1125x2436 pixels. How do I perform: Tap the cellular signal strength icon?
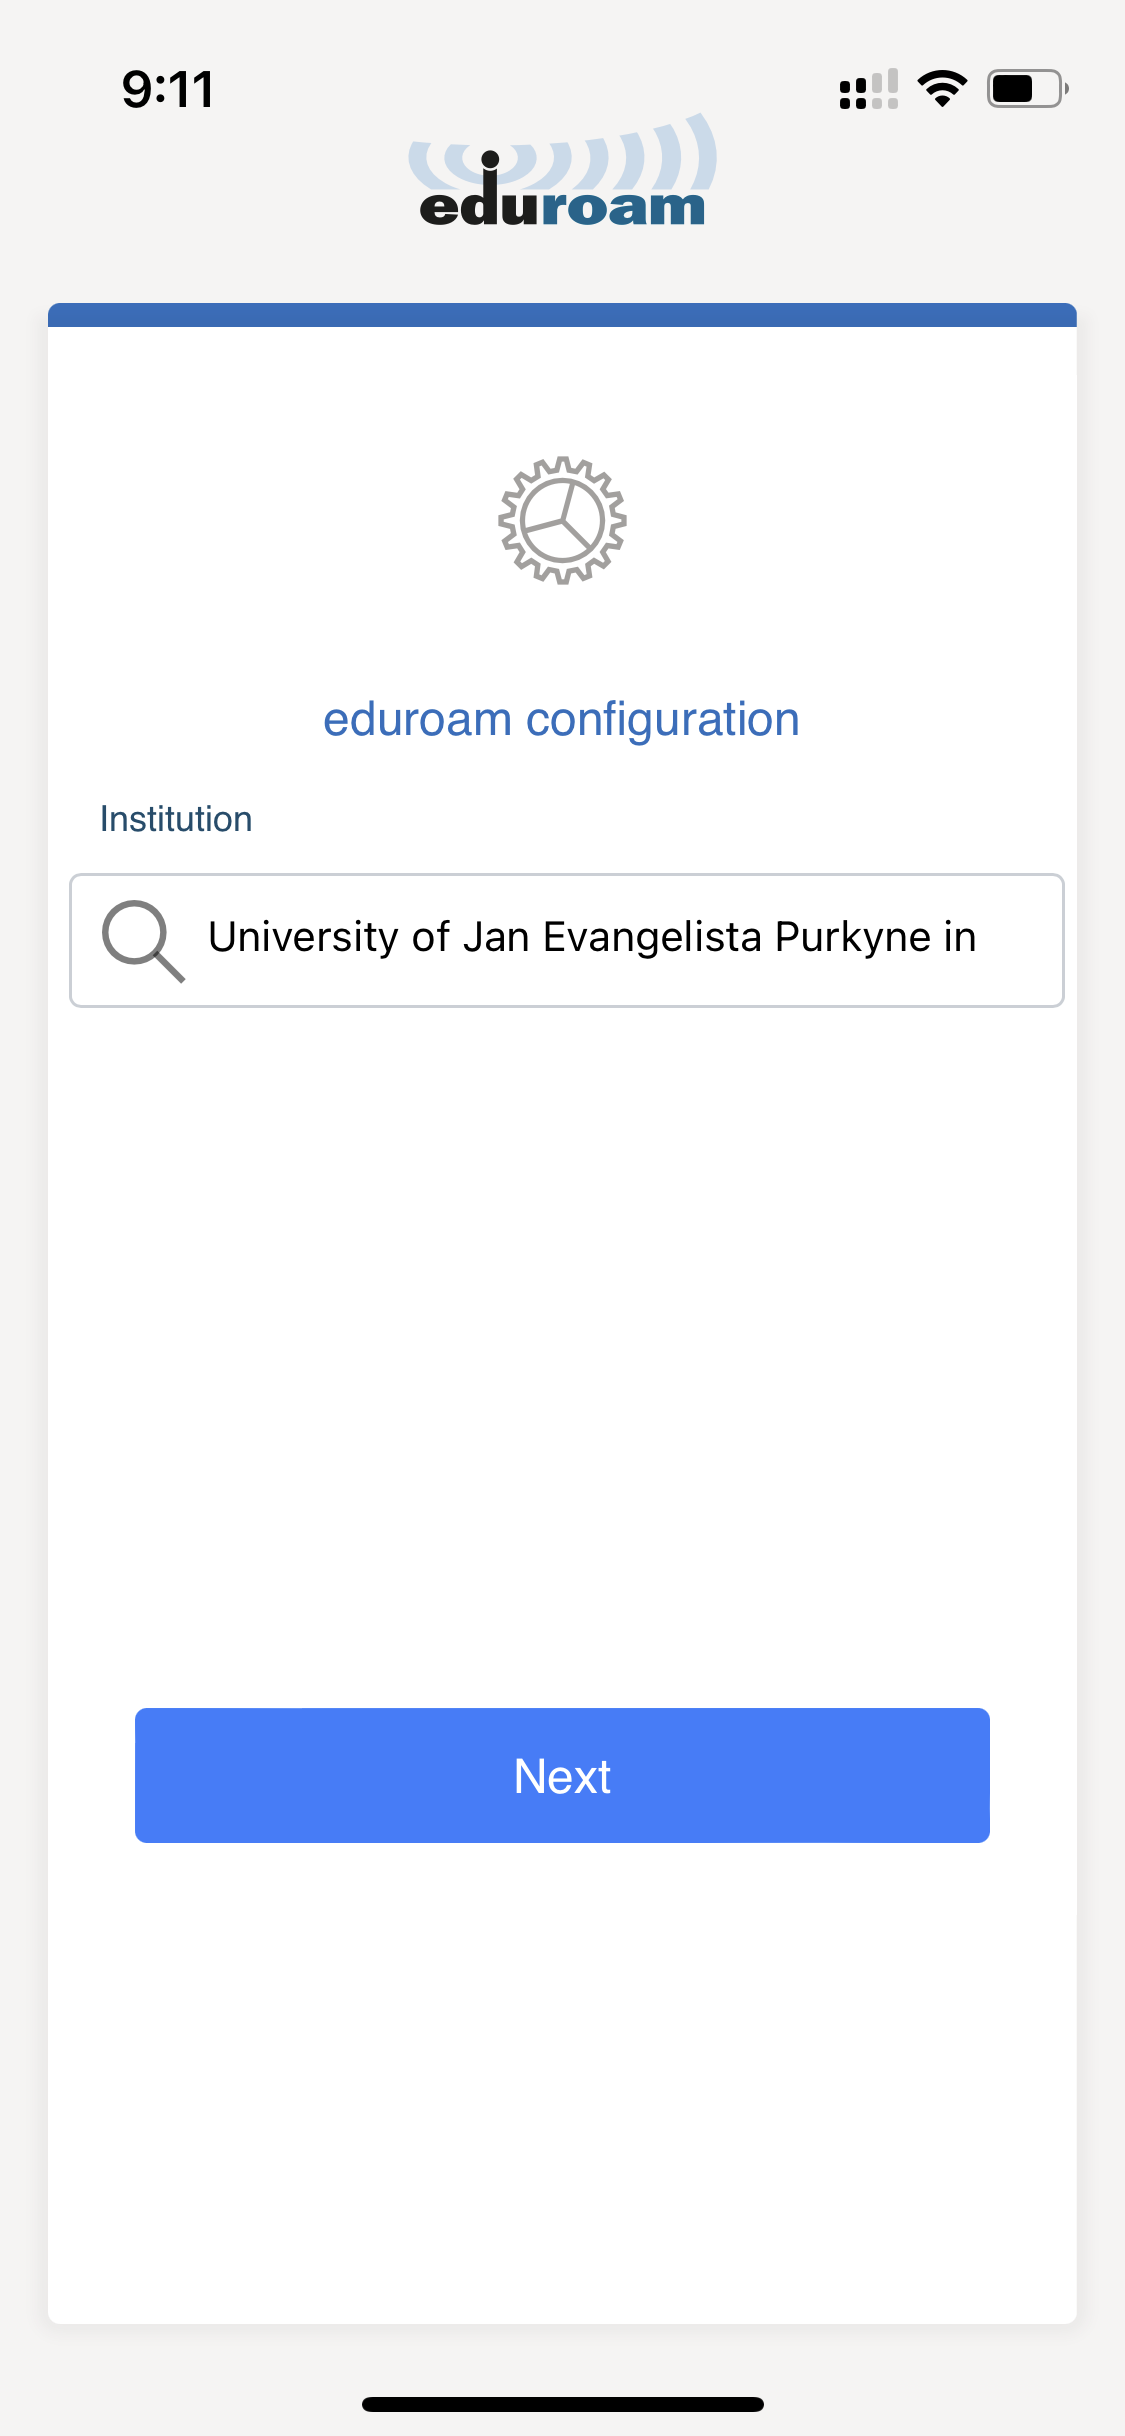tap(868, 89)
